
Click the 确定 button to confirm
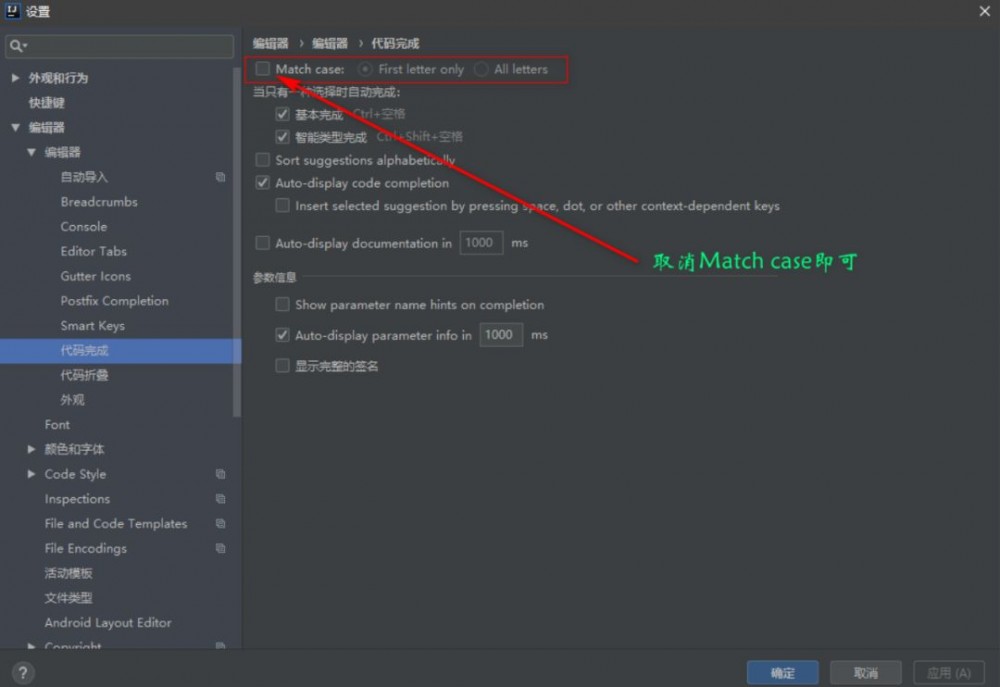pos(783,672)
